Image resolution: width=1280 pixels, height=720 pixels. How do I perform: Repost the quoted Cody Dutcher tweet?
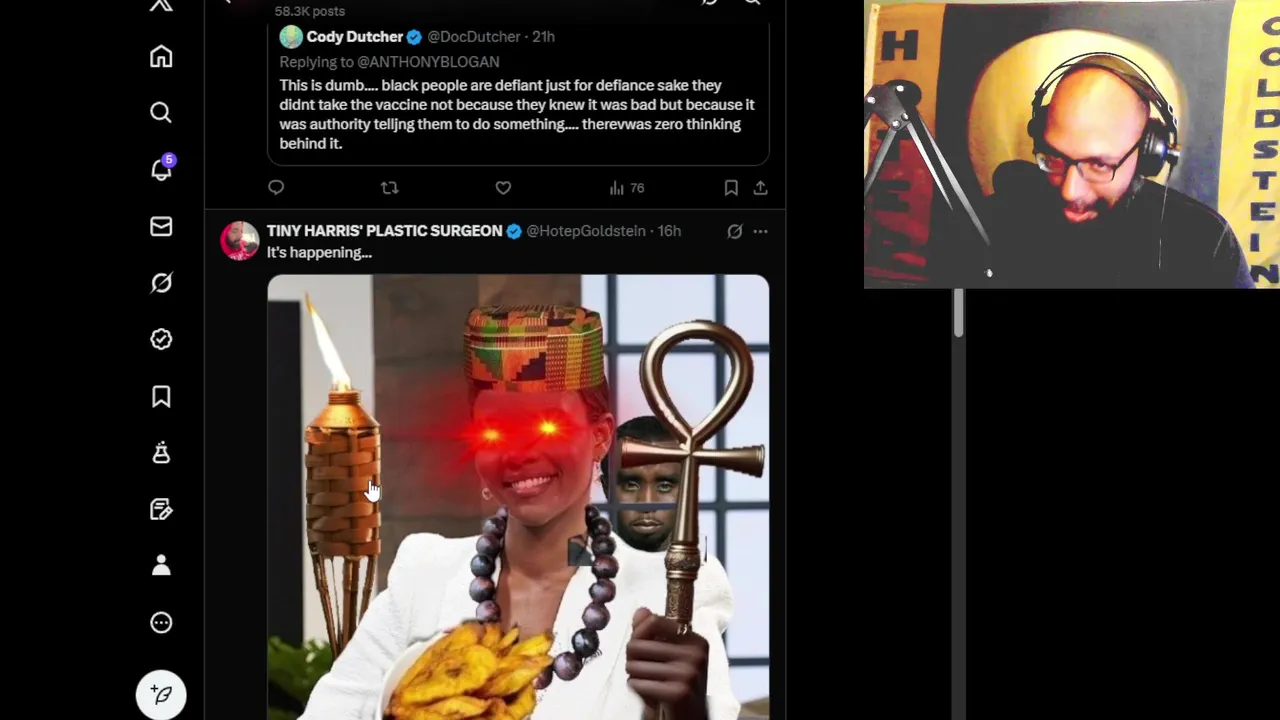coord(390,188)
